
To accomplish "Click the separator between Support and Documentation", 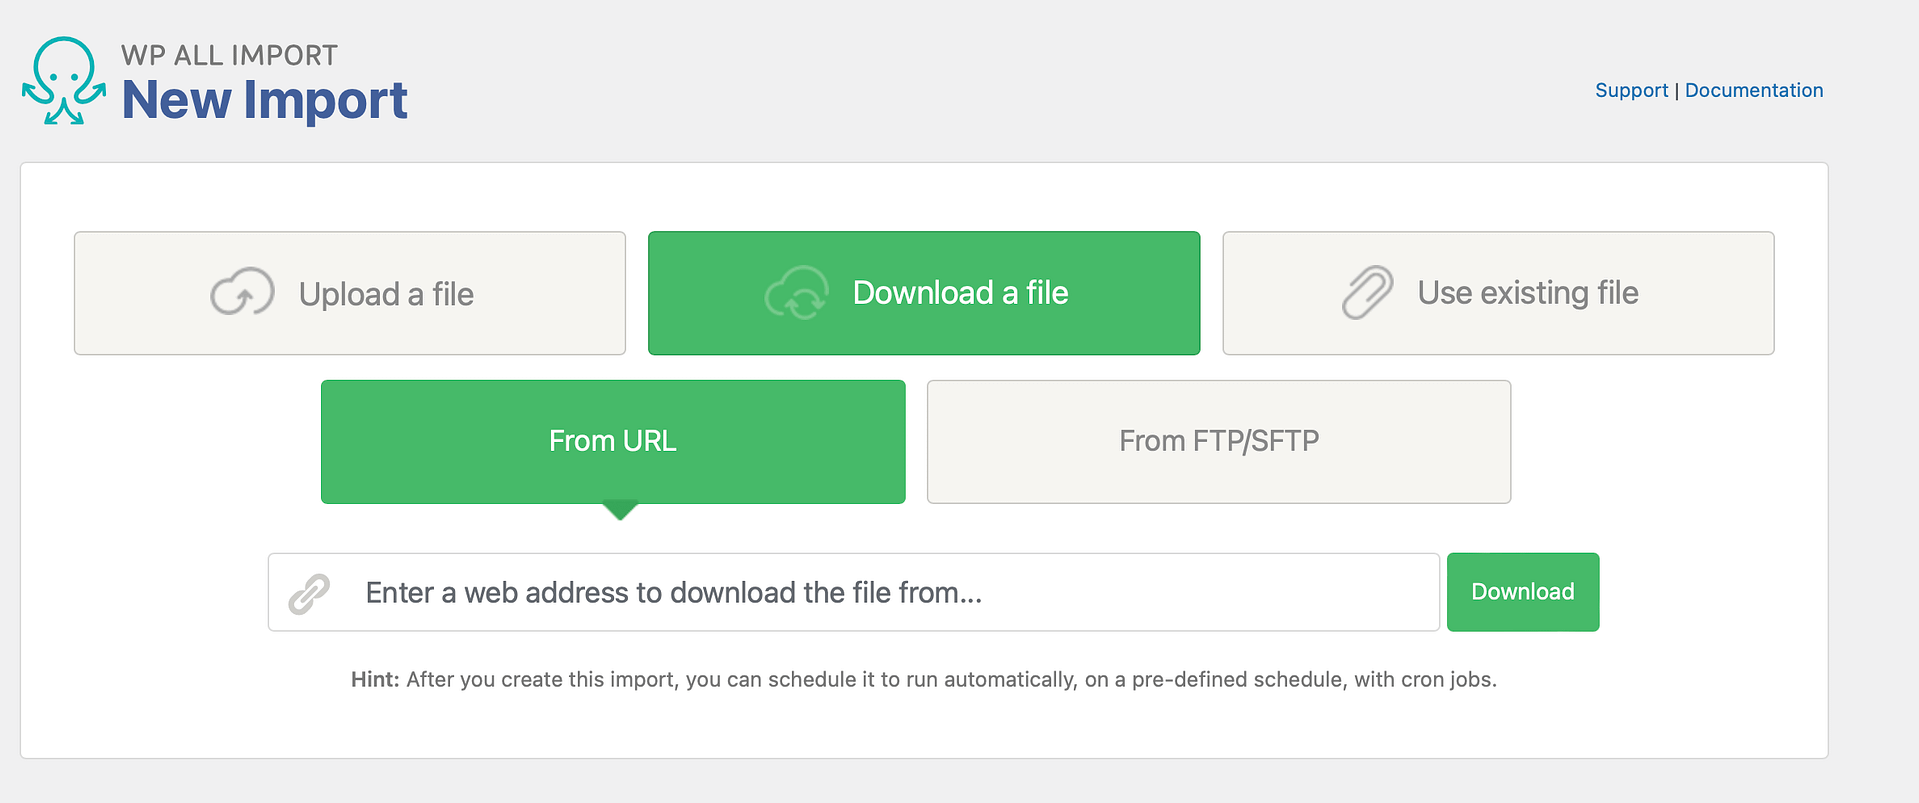I will click(1677, 90).
